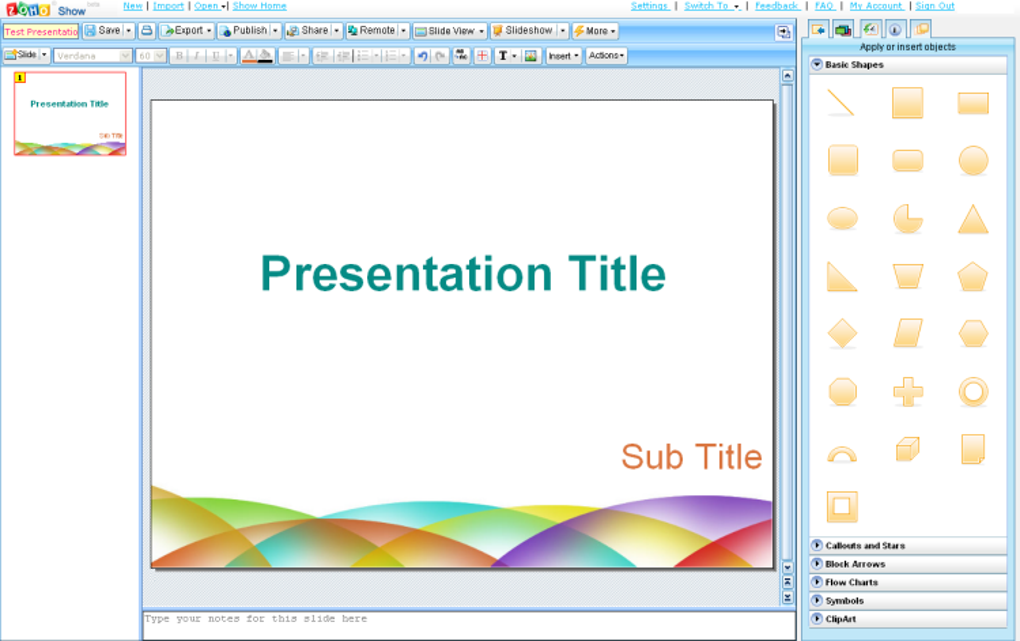Insert the pentagon shape
The height and width of the screenshot is (641, 1020).
pos(973,277)
